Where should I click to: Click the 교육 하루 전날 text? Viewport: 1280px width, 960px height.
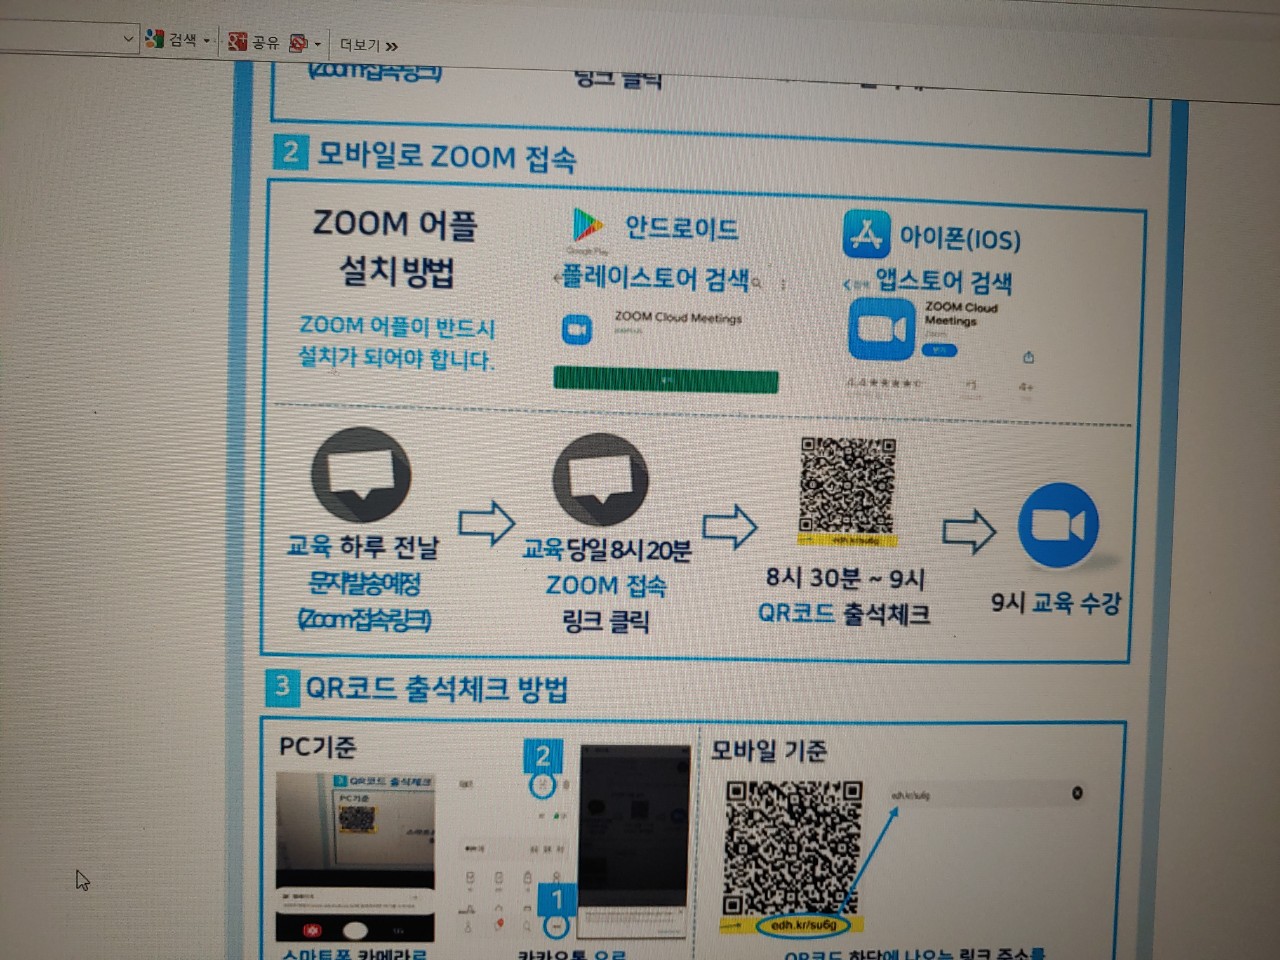(x=363, y=547)
